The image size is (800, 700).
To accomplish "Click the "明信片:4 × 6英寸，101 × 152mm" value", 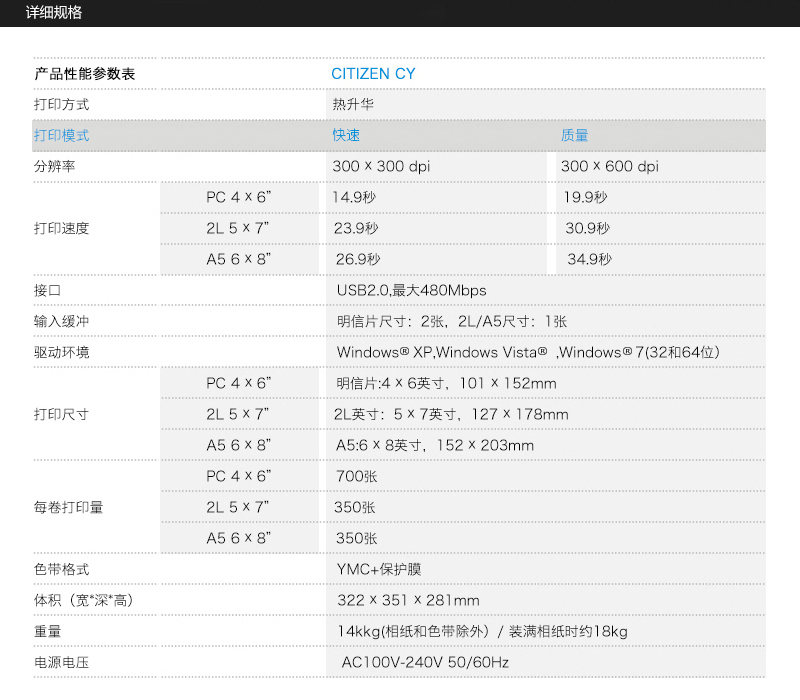I will 446,383.
